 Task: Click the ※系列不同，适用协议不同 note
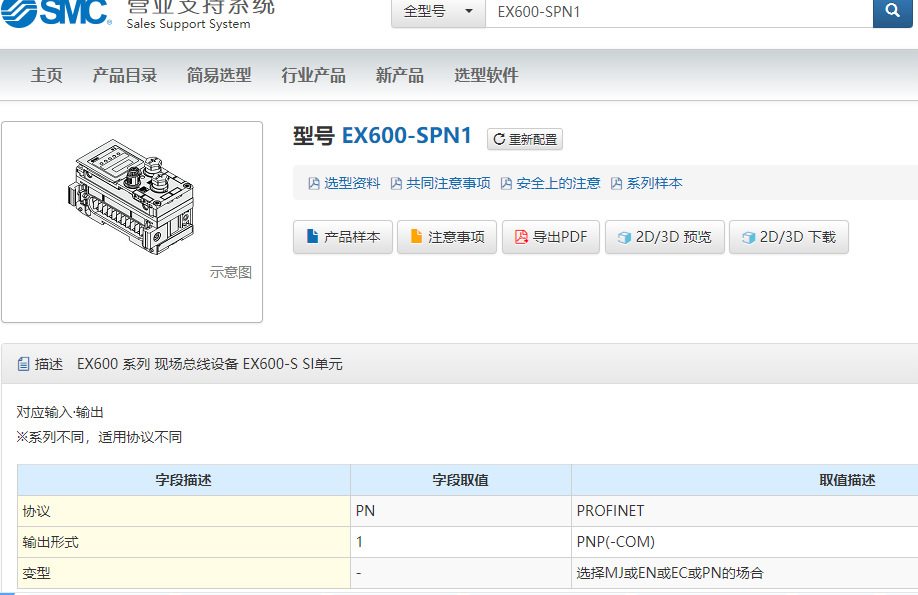pos(99,437)
